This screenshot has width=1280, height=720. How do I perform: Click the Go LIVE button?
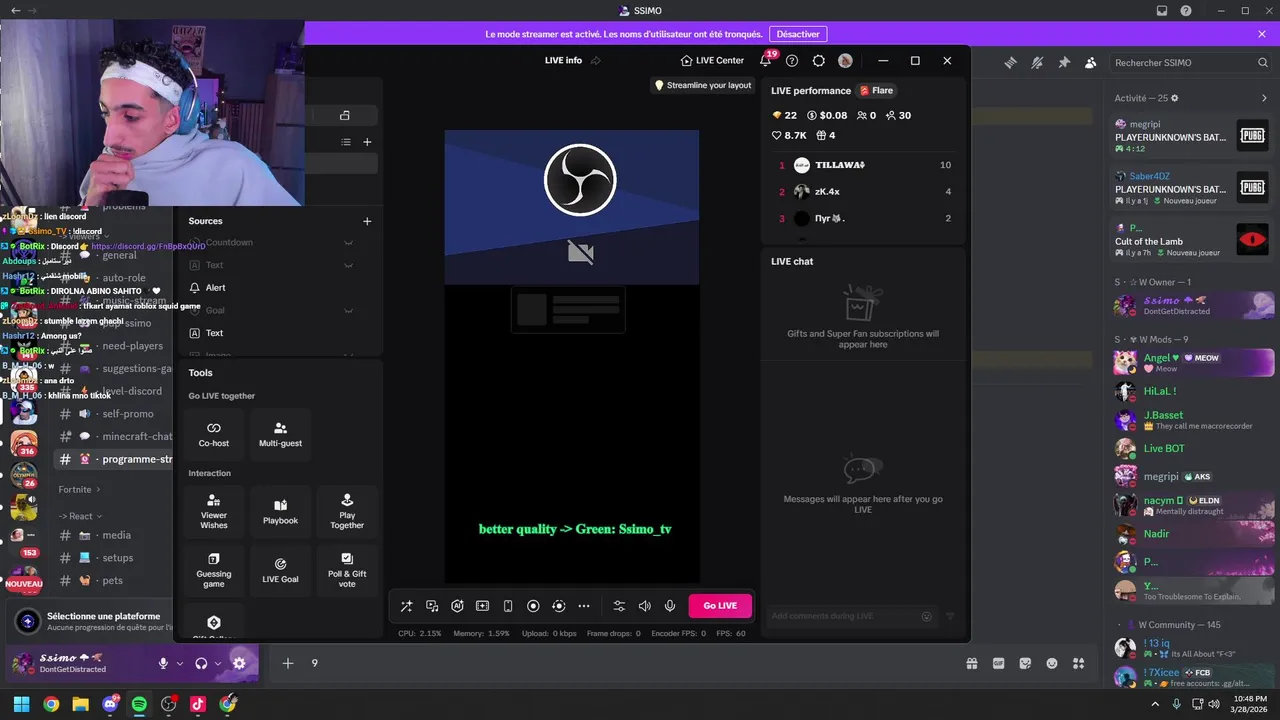[x=720, y=606]
